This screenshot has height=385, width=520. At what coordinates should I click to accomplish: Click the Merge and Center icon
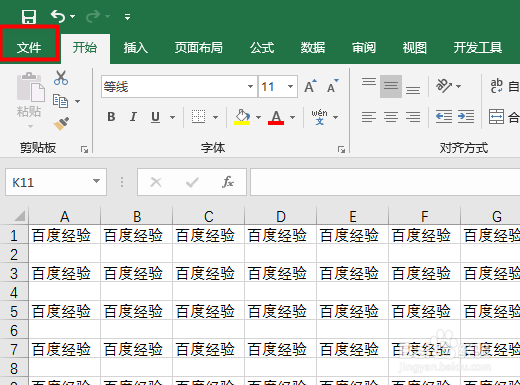(496, 116)
